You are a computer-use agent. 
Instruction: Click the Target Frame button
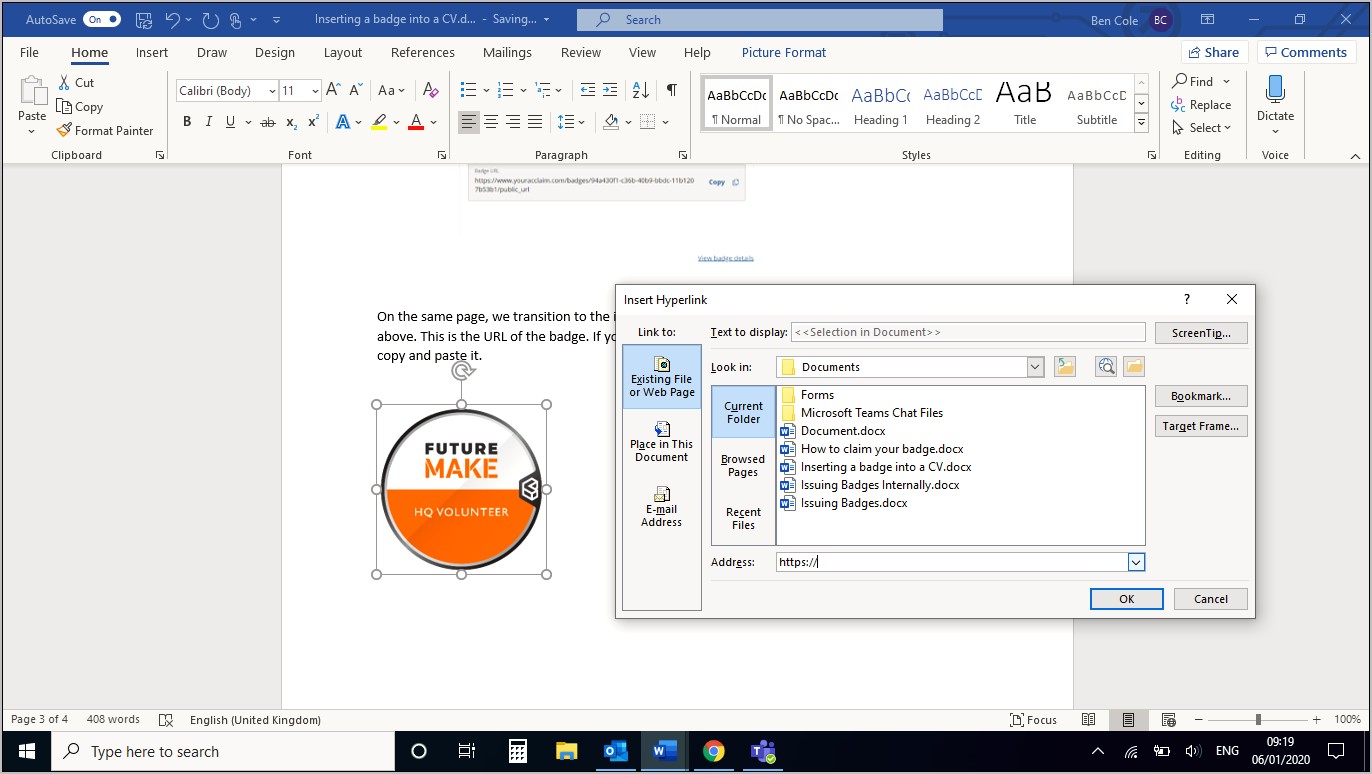point(1201,426)
